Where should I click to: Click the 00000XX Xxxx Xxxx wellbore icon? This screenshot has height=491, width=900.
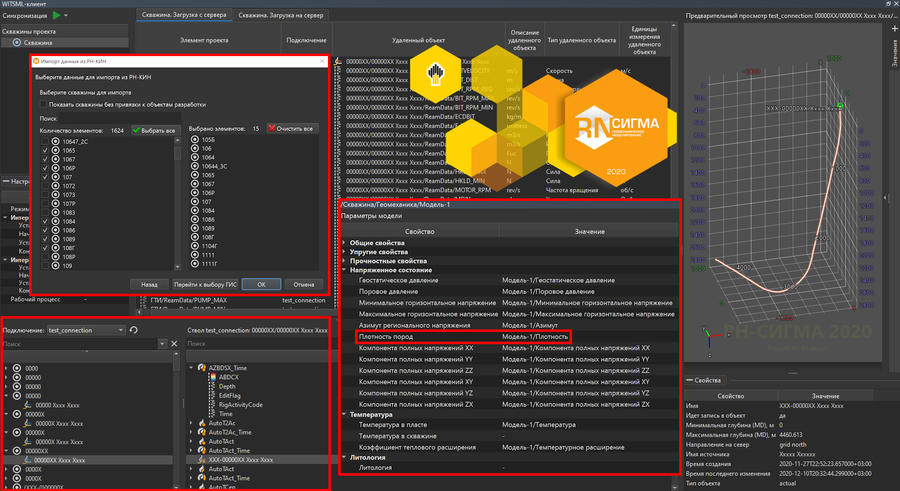point(28,461)
